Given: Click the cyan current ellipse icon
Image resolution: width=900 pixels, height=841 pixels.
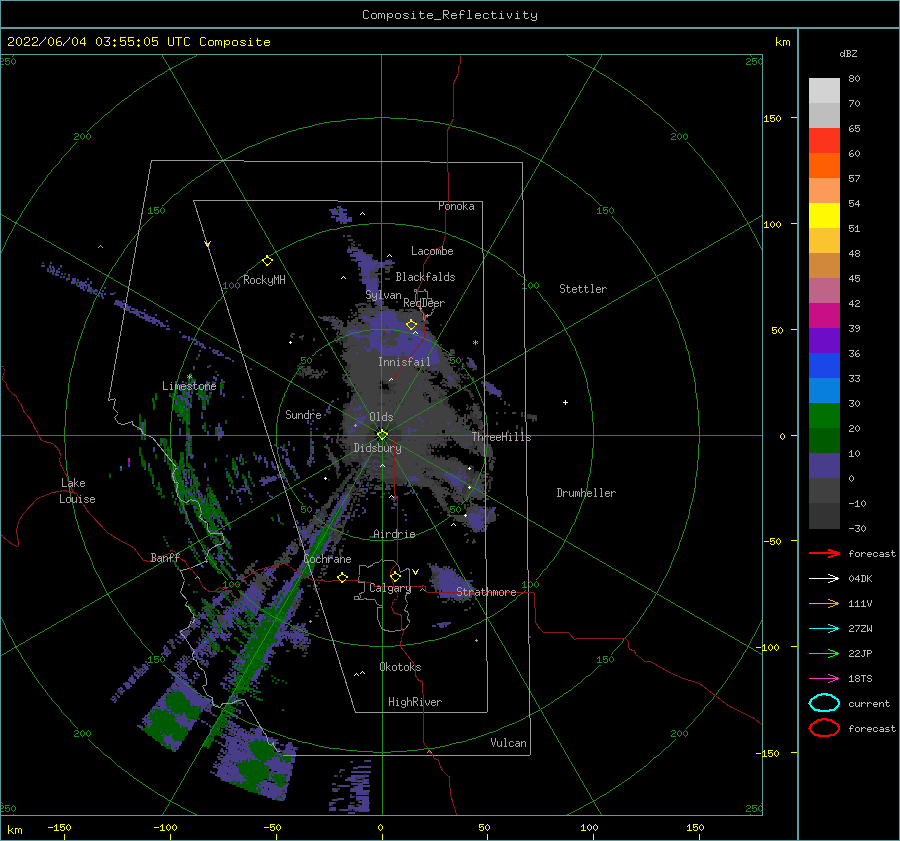Looking at the screenshot, I should [824, 703].
